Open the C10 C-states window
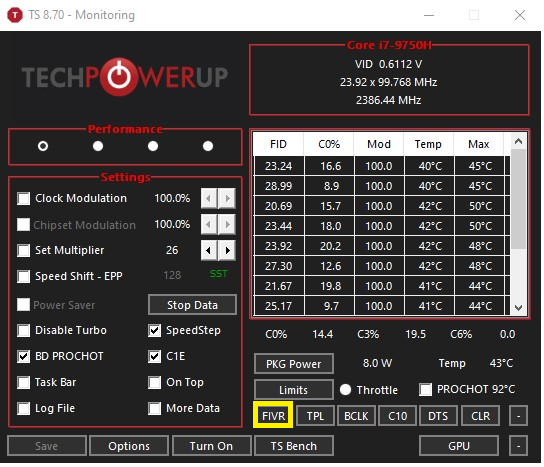The image size is (544, 467). (x=397, y=416)
